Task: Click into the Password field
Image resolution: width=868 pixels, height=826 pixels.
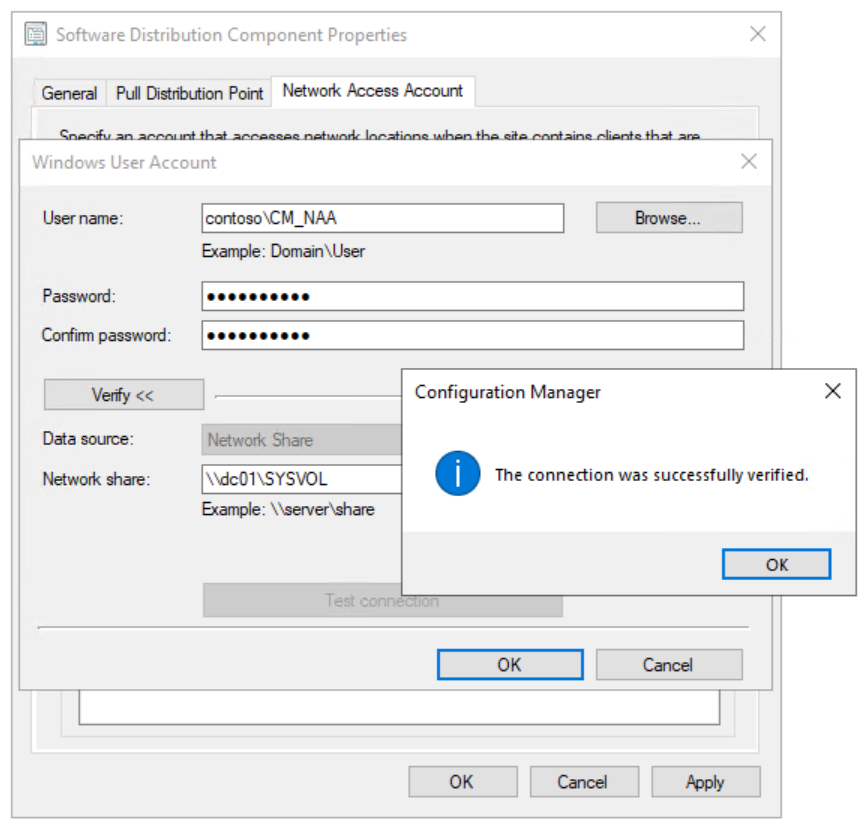Action: (472, 296)
